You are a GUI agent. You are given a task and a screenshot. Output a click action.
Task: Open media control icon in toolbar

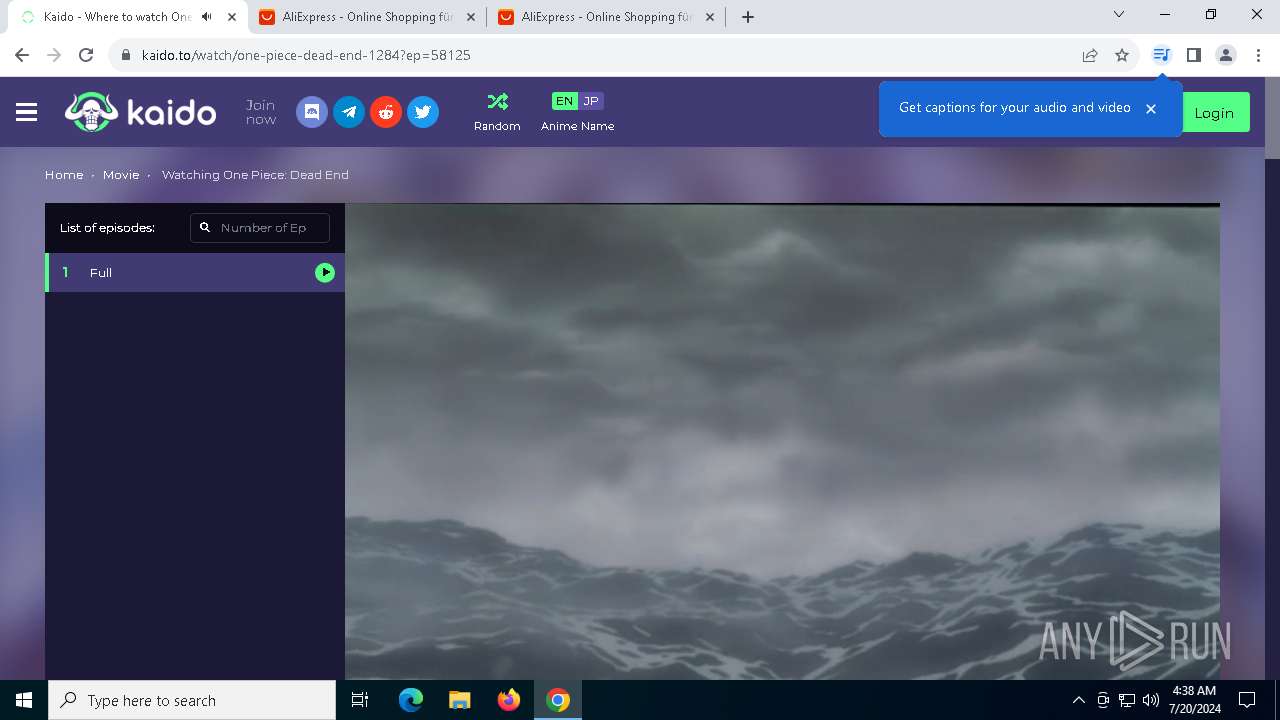tap(1161, 55)
